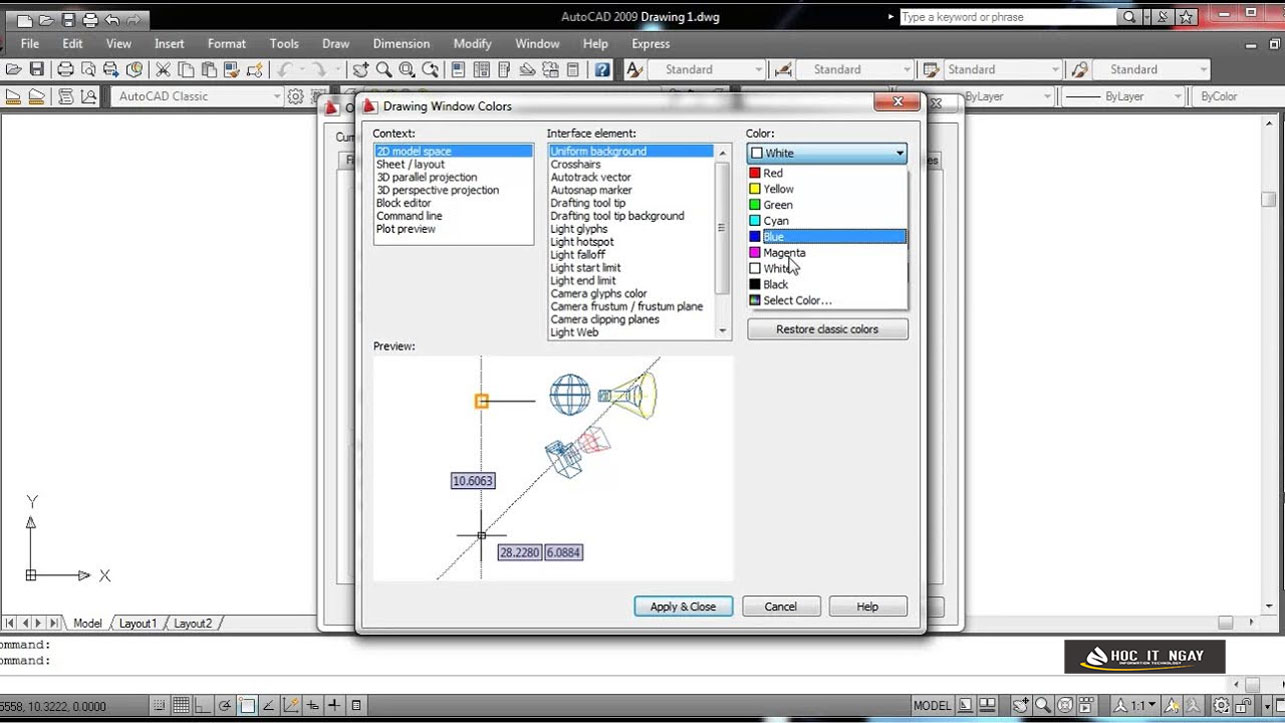This screenshot has width=1285, height=723.
Task: Click Undo arrow in the quick access toolbar
Action: (112, 19)
